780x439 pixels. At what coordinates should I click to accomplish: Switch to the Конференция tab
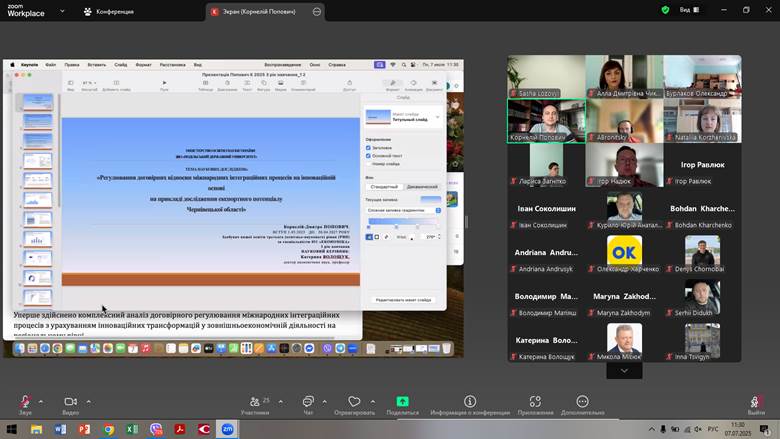[x=109, y=11]
